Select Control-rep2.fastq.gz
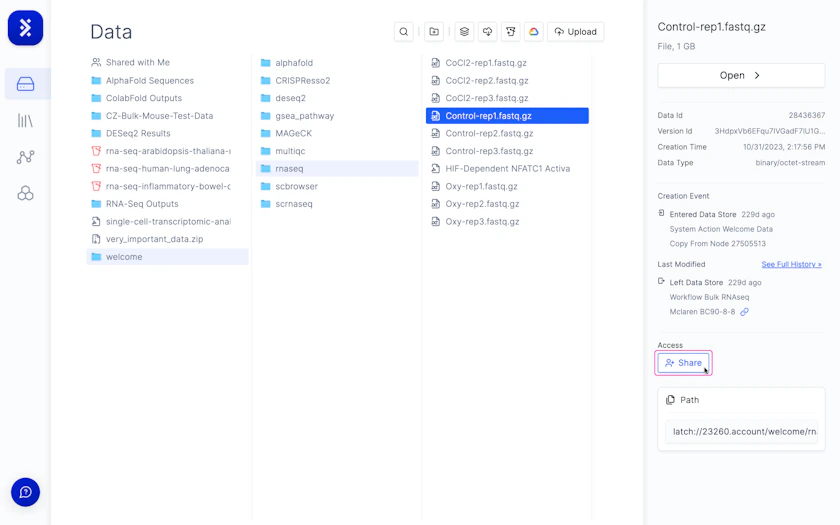Viewport: 840px width, 525px height. point(507,133)
